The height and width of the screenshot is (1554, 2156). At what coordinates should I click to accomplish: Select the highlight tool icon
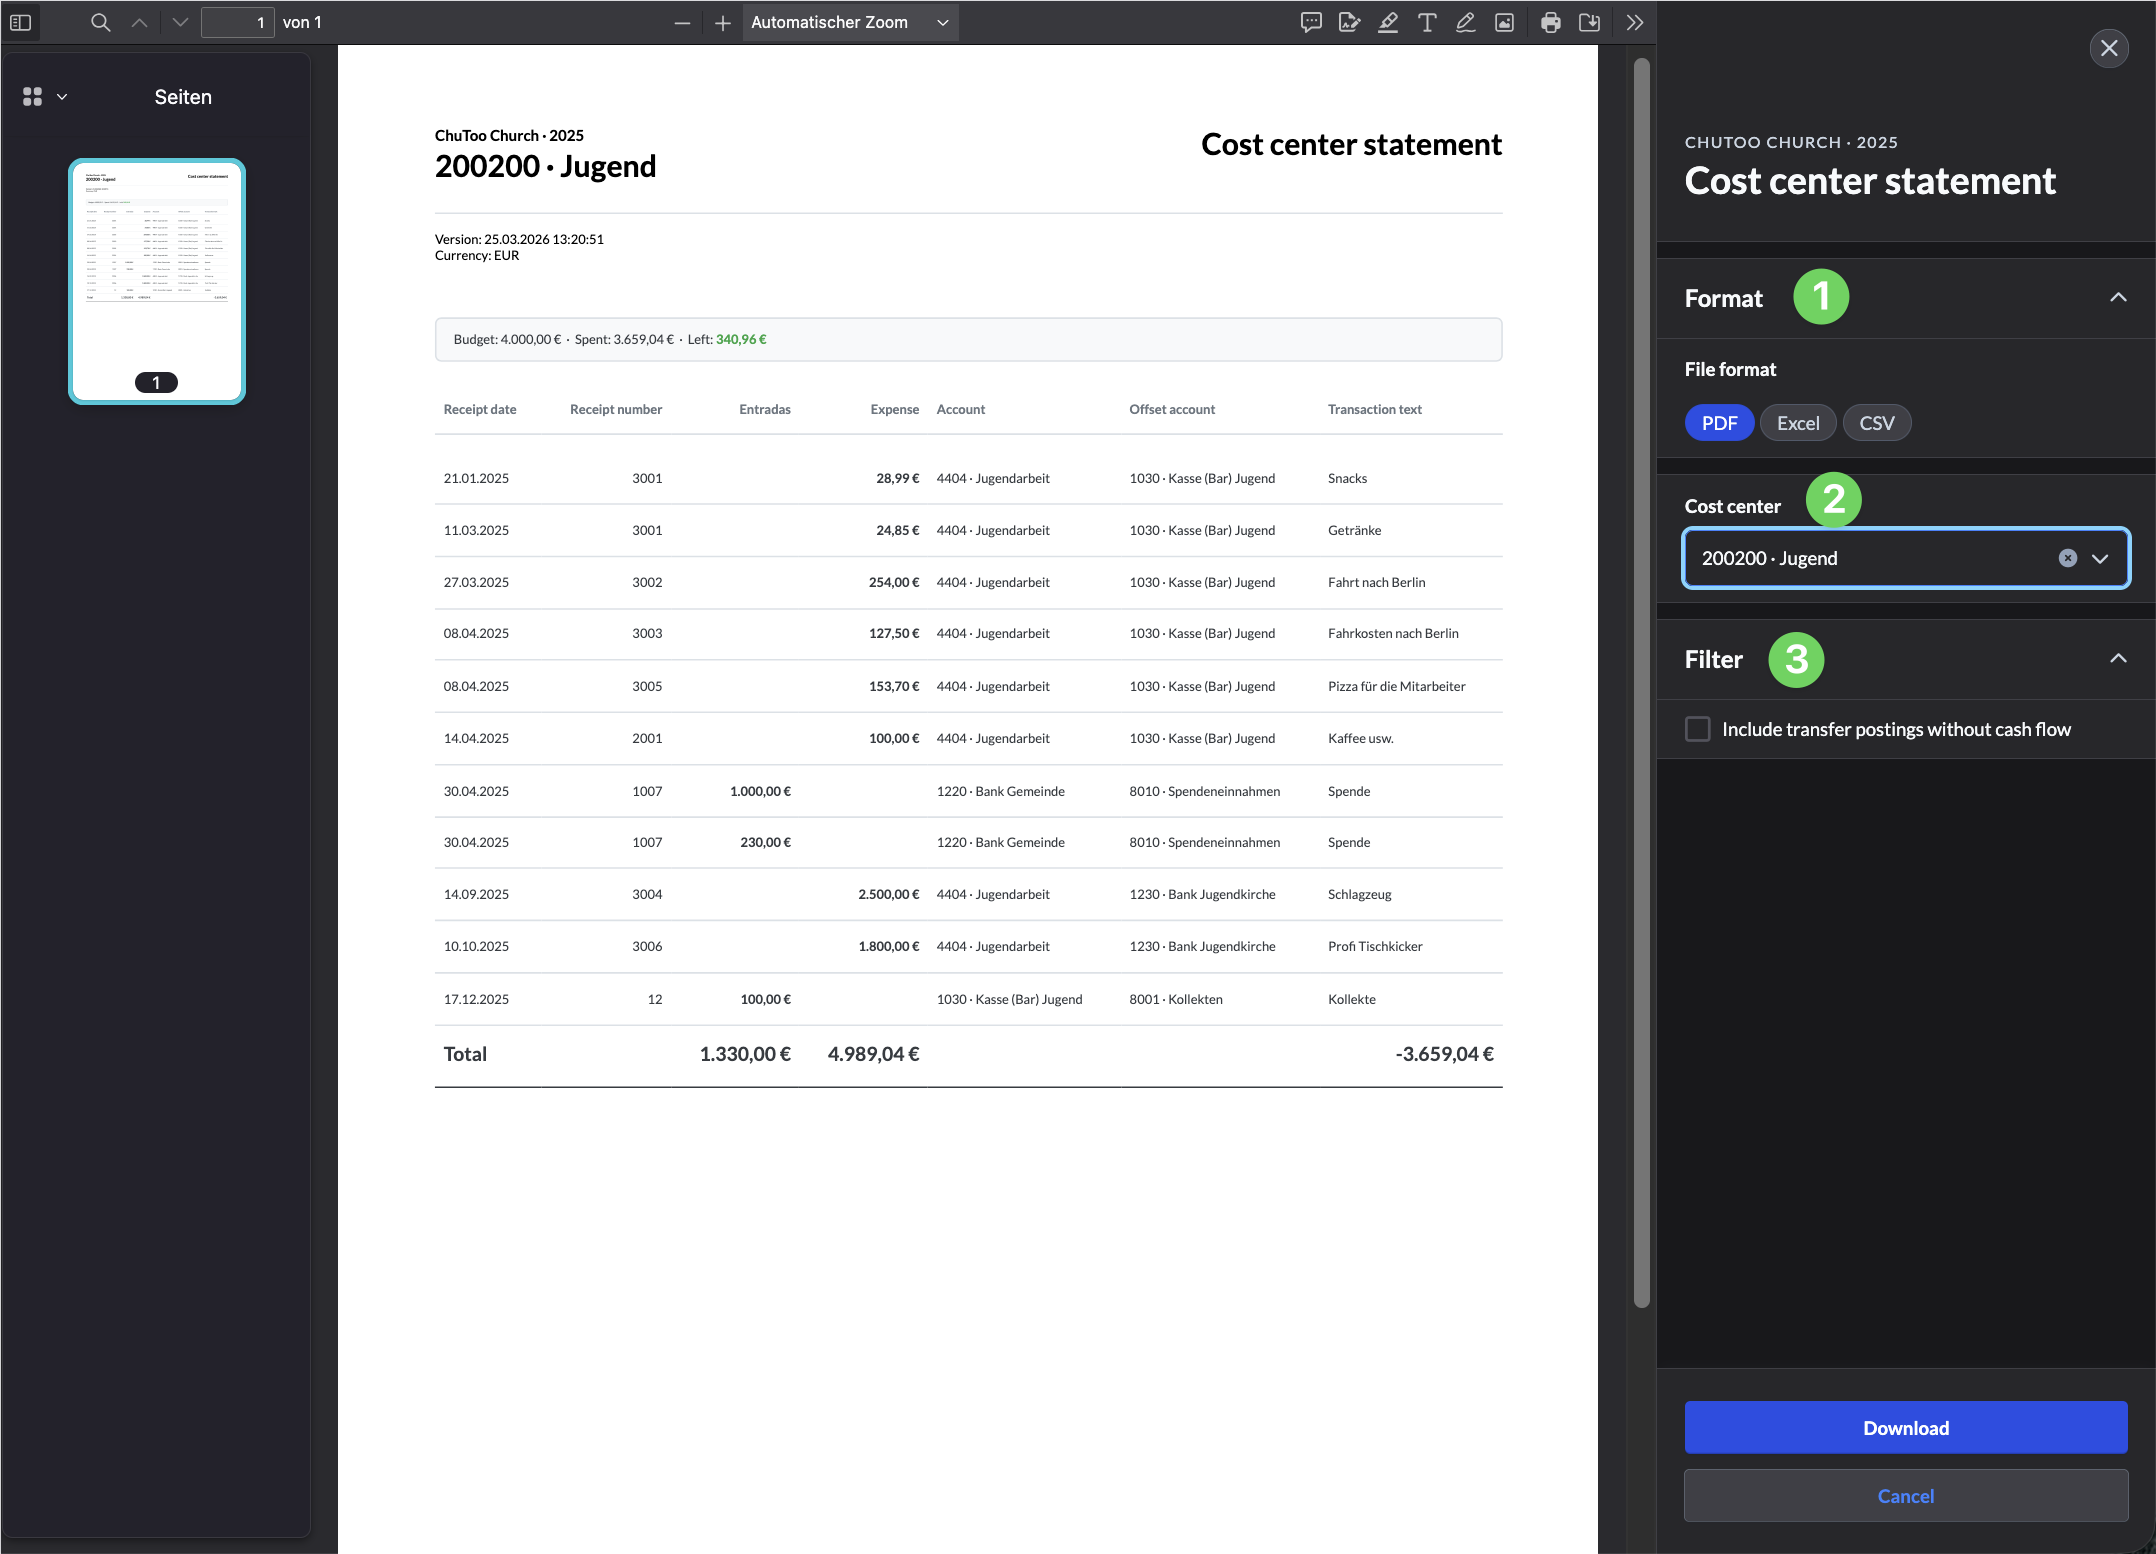point(1387,22)
